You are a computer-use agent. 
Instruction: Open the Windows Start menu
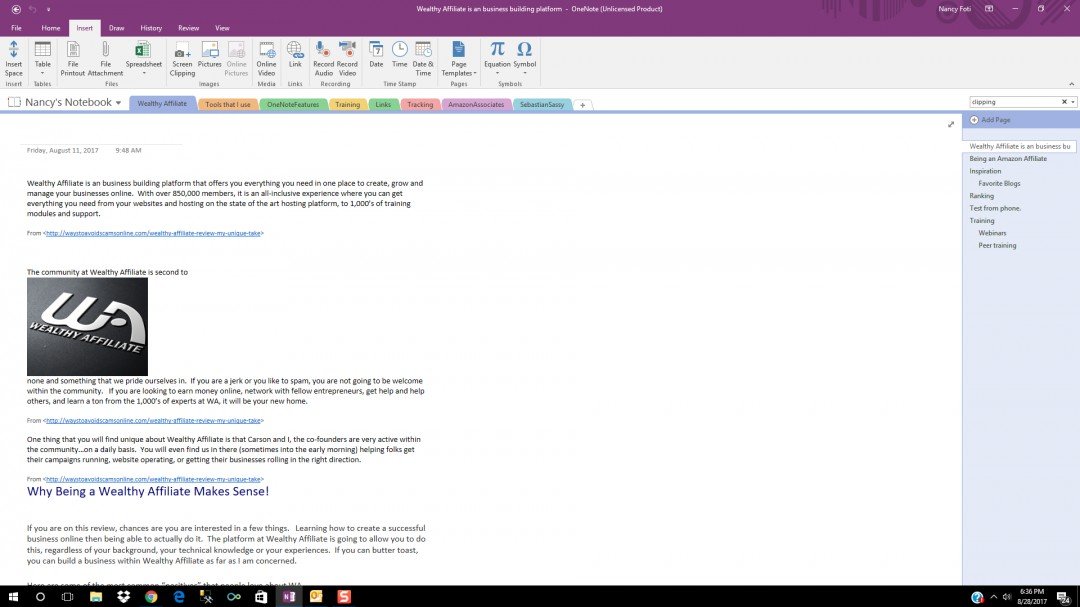(13, 597)
